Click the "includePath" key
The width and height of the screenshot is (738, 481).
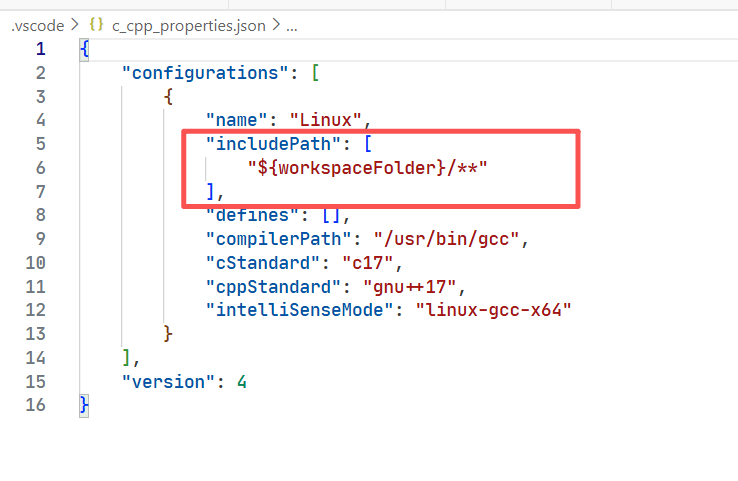coord(273,144)
